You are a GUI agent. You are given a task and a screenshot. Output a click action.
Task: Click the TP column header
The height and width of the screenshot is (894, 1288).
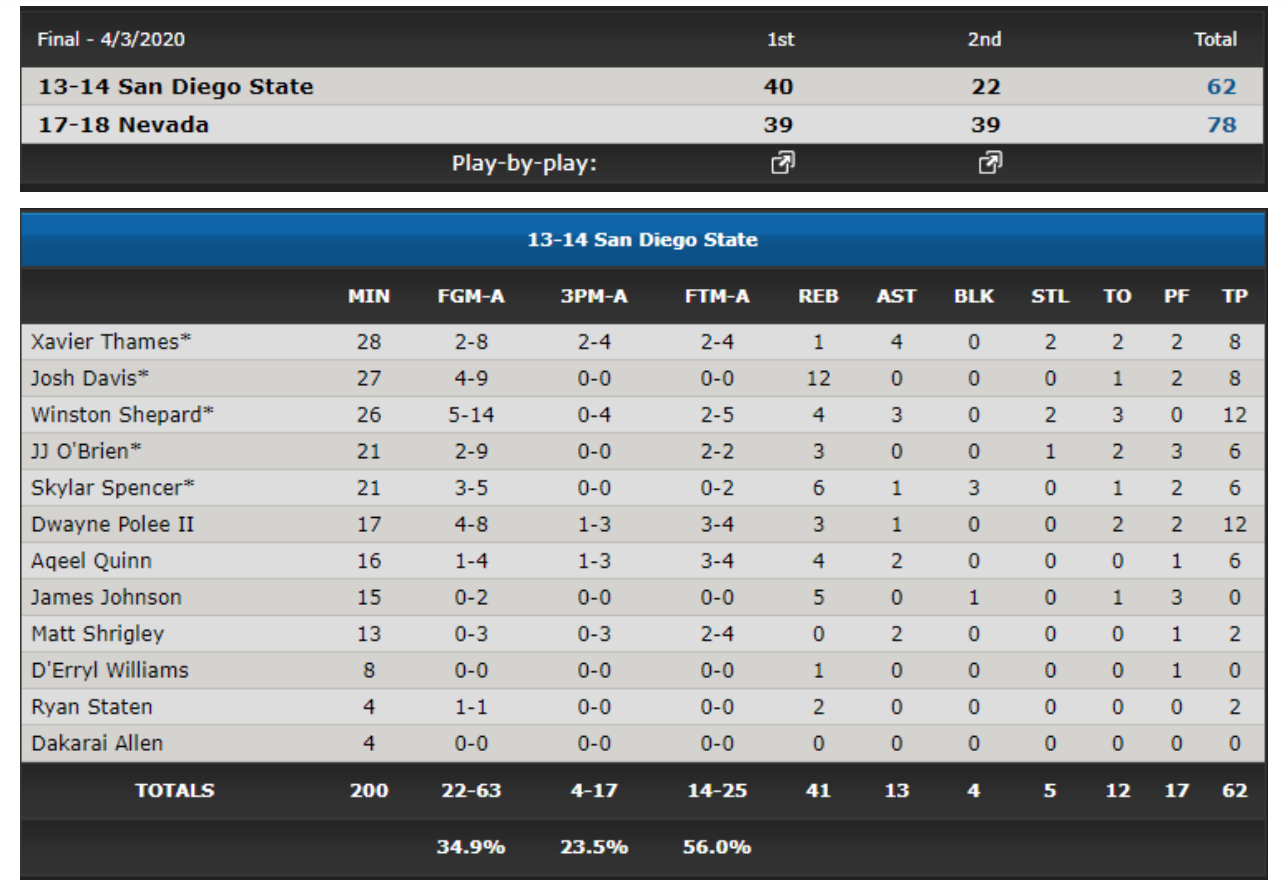tap(1235, 296)
